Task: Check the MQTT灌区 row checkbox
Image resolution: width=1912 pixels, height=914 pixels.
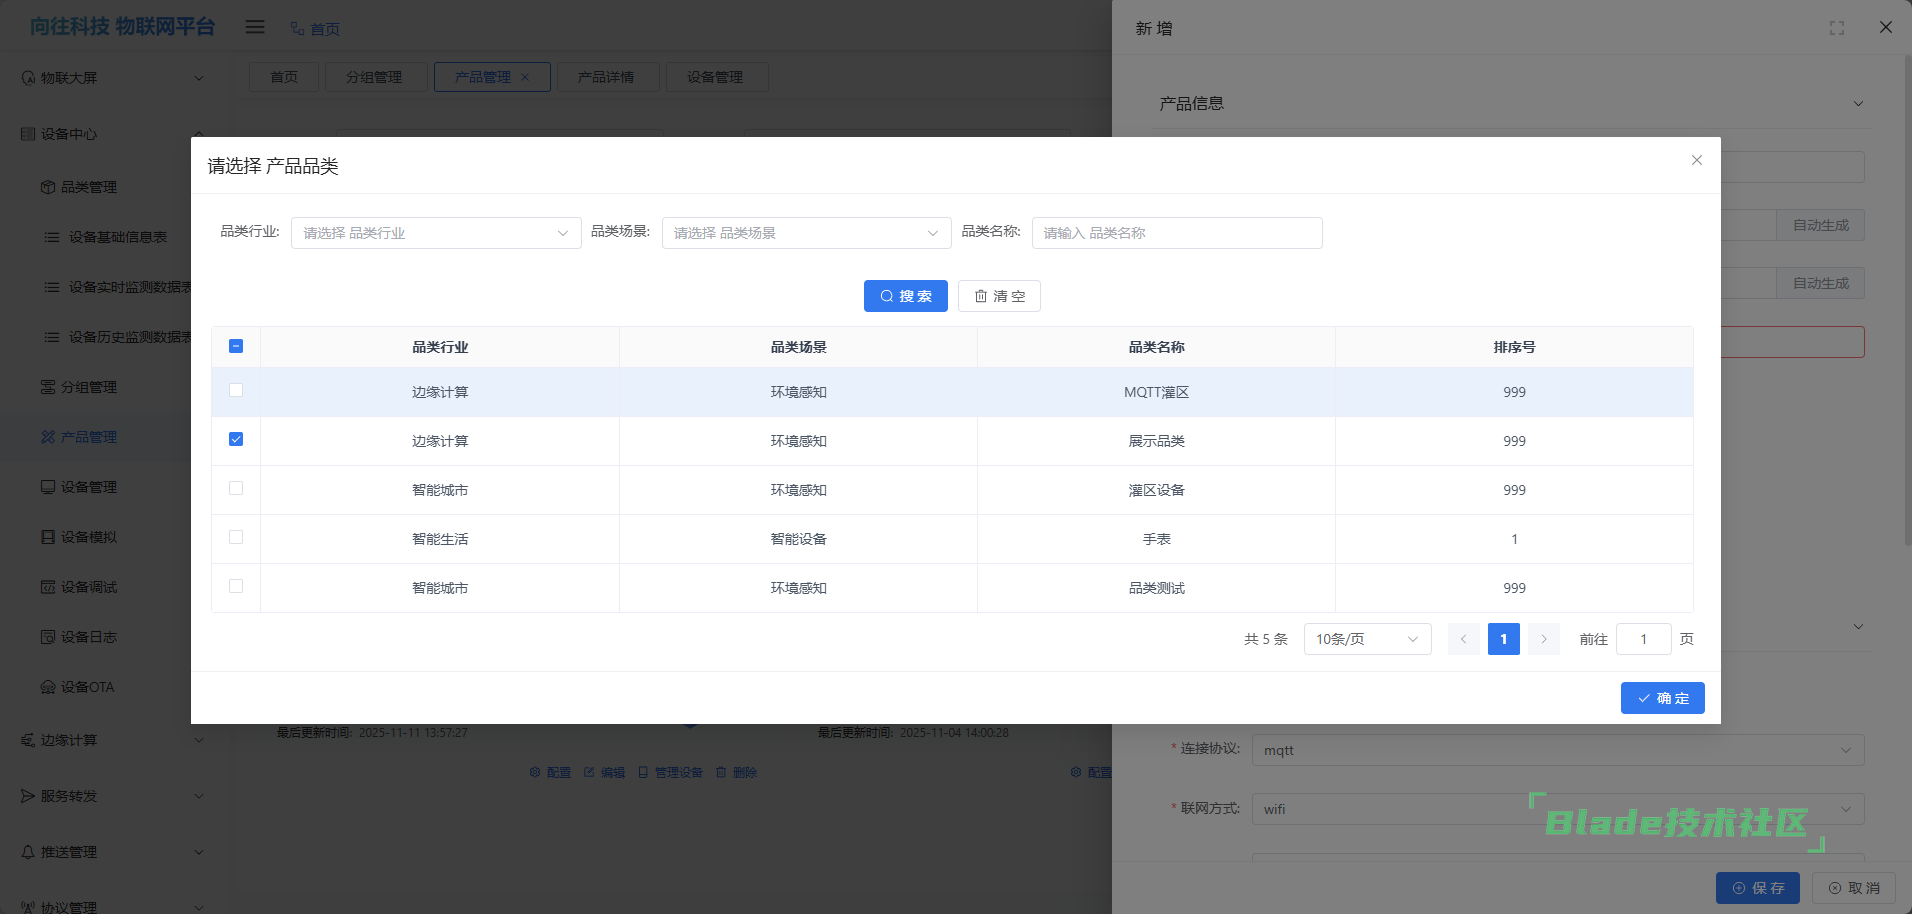Action: point(236,390)
